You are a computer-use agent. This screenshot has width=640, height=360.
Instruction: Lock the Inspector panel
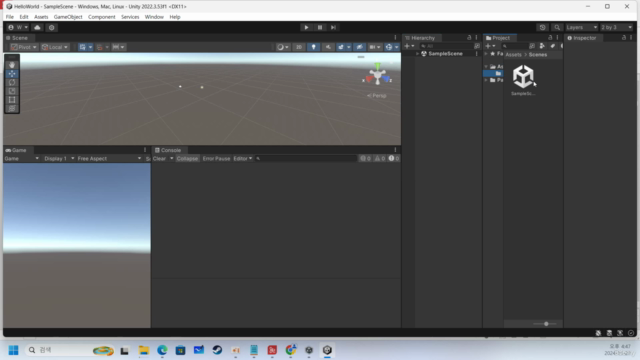pyautogui.click(x=624, y=38)
